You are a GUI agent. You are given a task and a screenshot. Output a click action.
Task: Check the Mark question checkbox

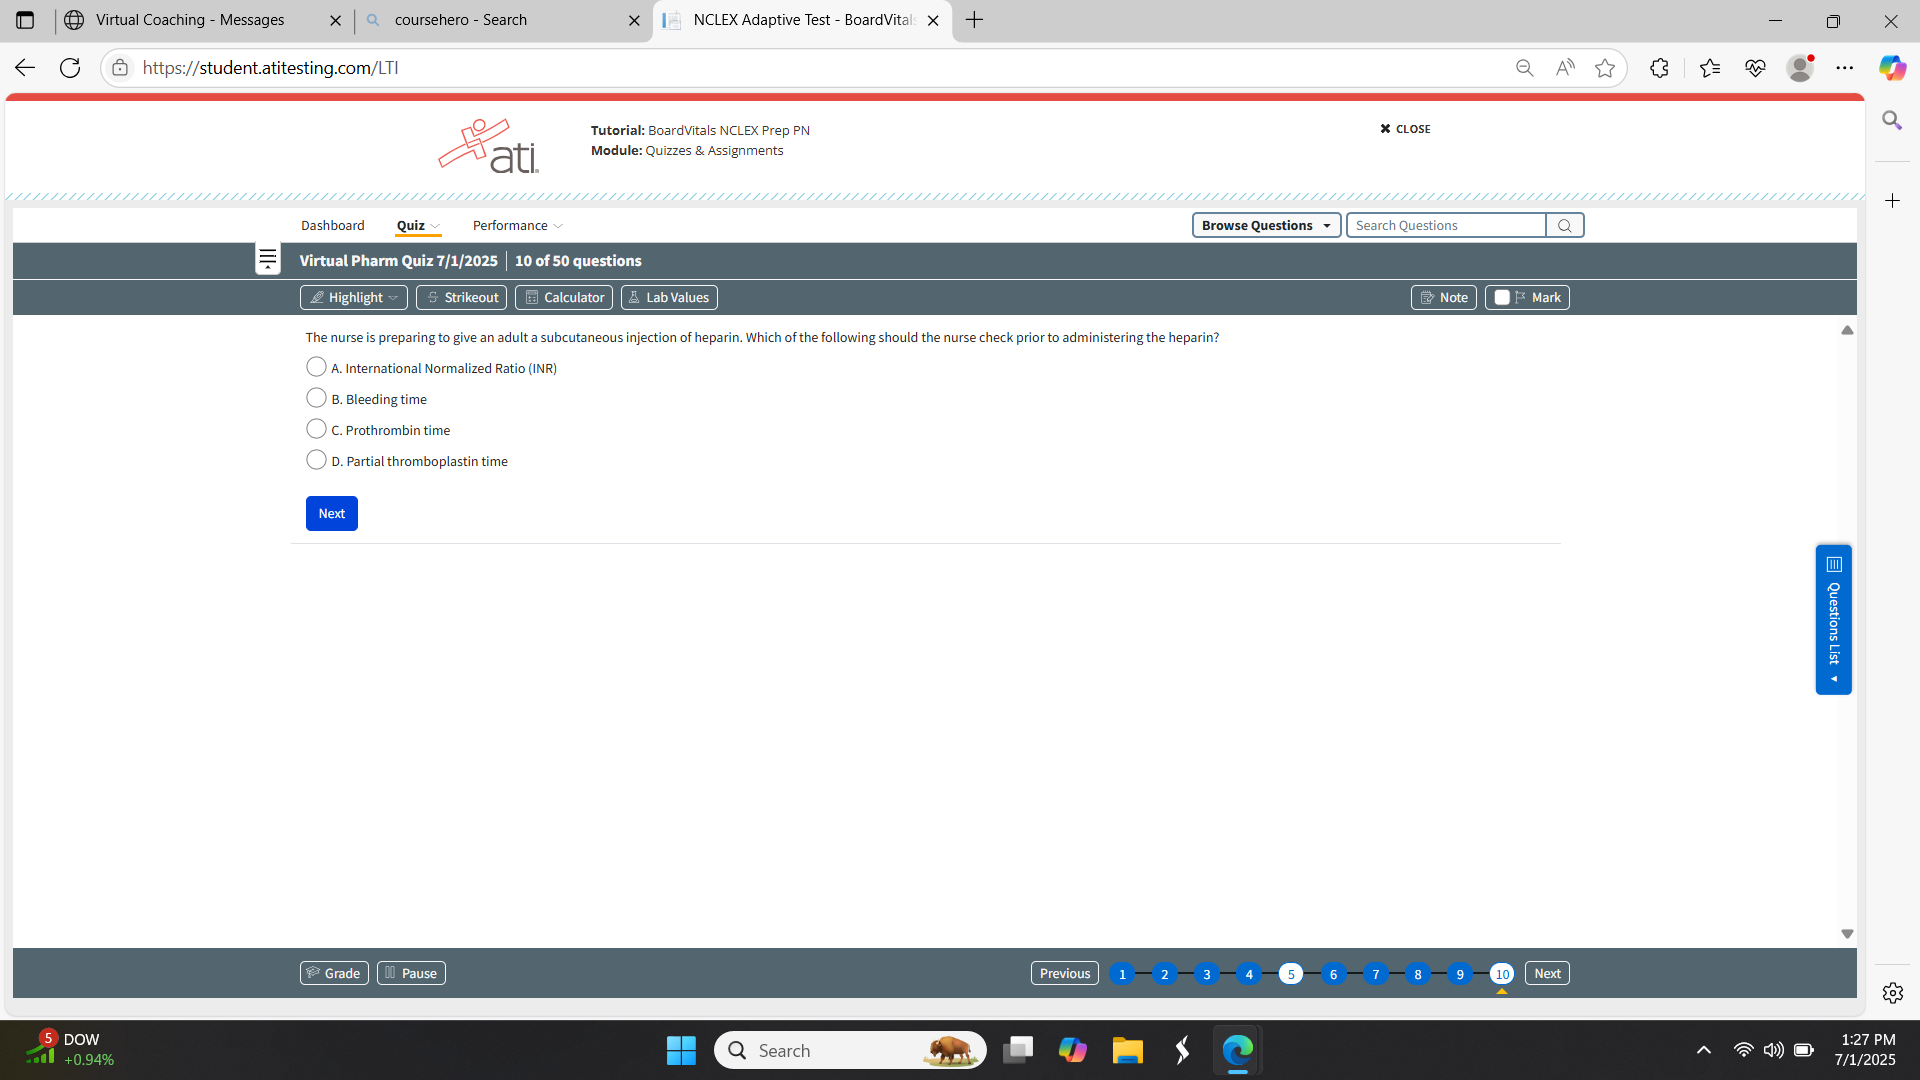[x=1502, y=297]
